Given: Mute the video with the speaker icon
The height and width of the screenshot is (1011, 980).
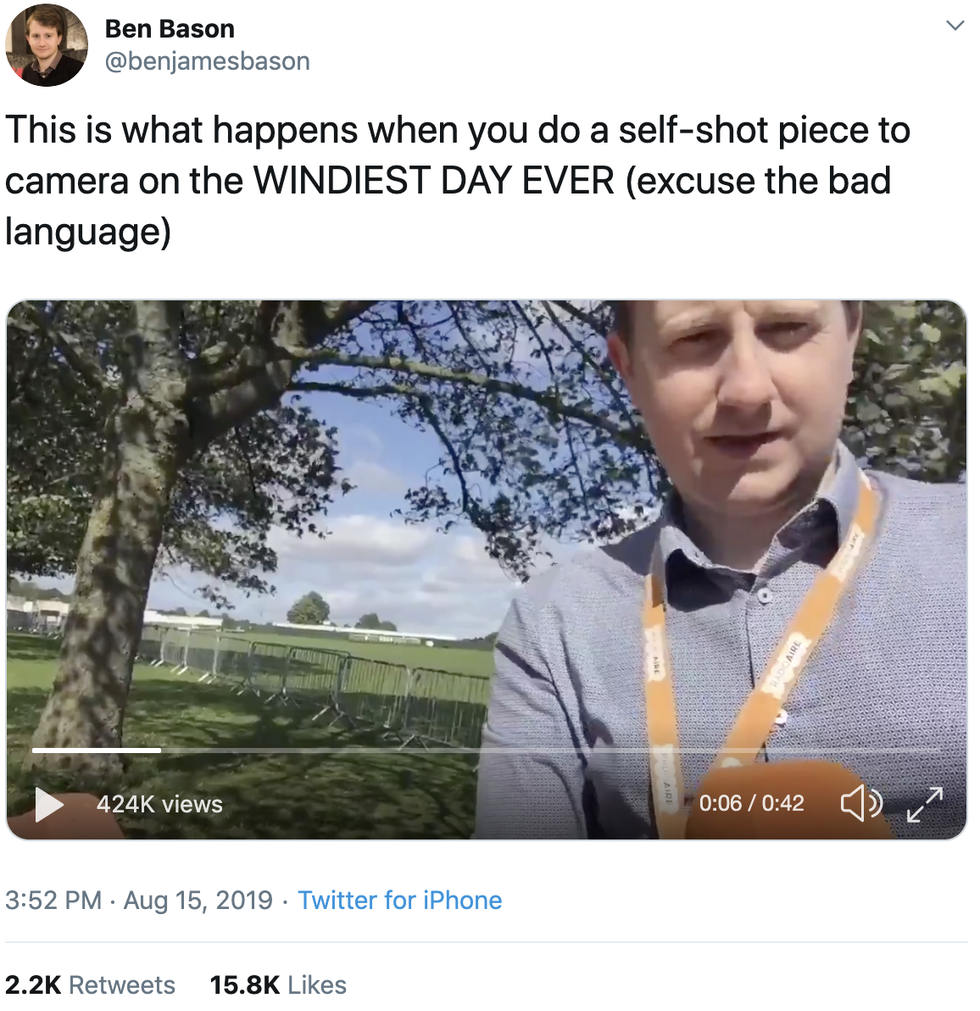Looking at the screenshot, I should pos(860,803).
